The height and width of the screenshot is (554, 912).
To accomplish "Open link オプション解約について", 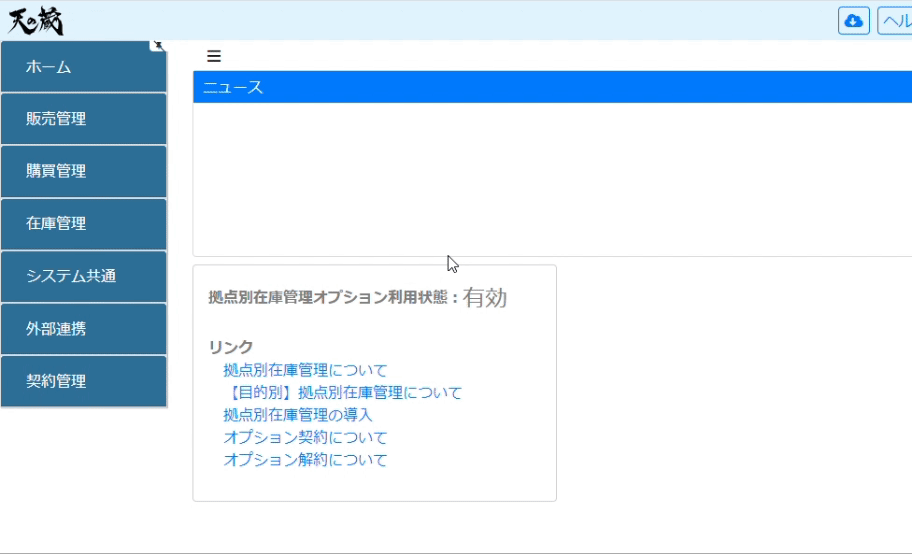I will point(305,460).
